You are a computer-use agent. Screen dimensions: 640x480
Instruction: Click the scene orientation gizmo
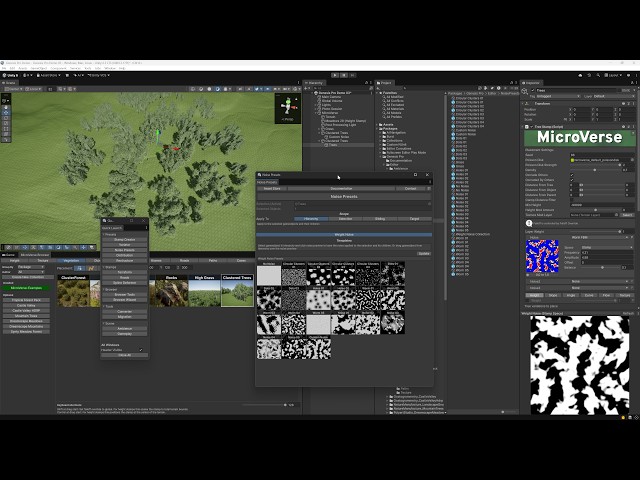click(288, 106)
